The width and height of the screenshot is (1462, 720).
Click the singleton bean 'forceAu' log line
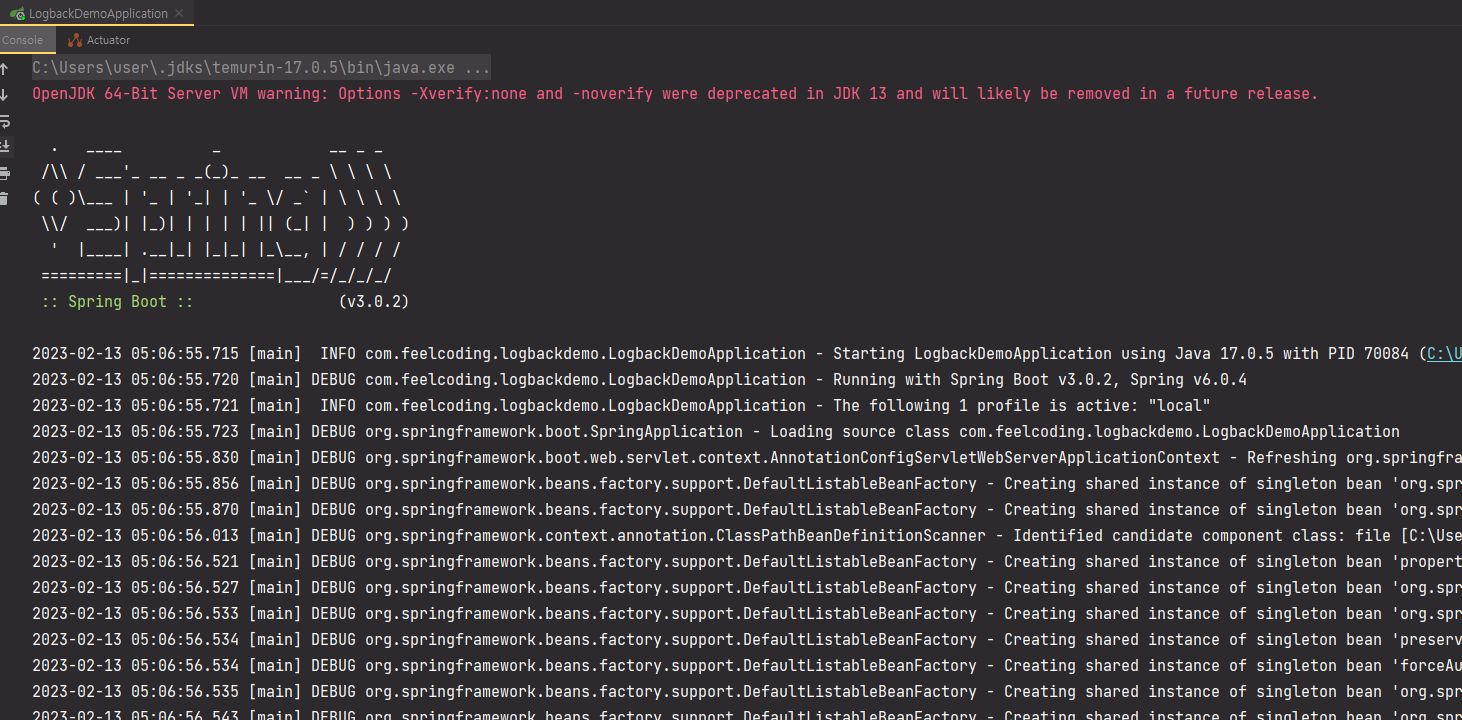747,665
